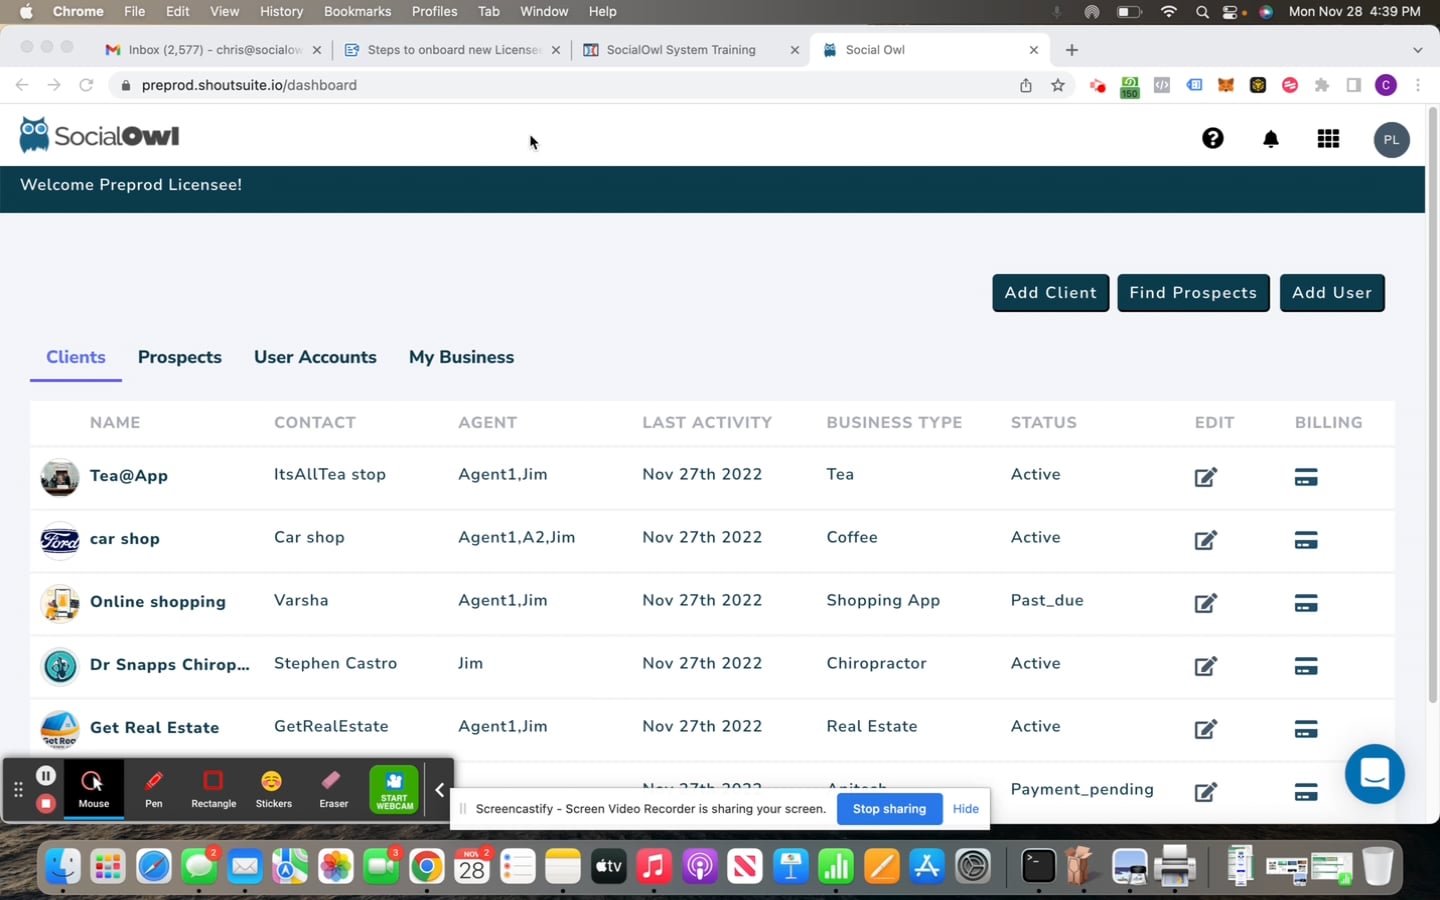Viewport: 1440px width, 900px height.
Task: Click the Add Client button
Action: (1050, 293)
